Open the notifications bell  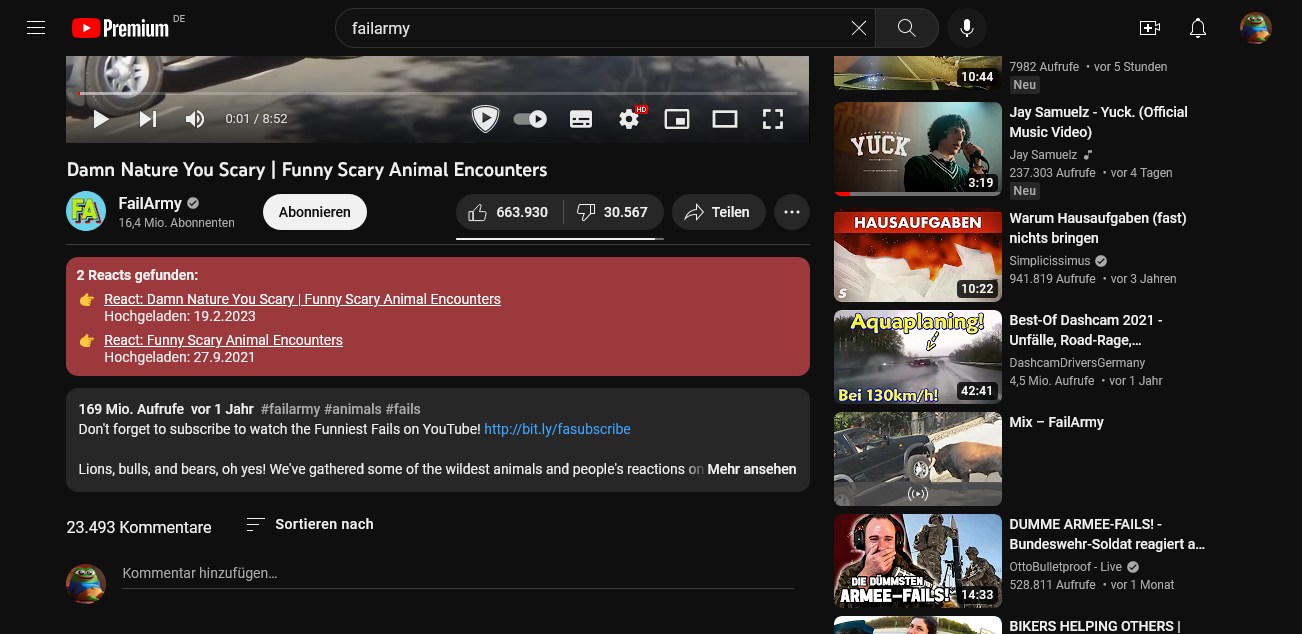pos(1198,28)
